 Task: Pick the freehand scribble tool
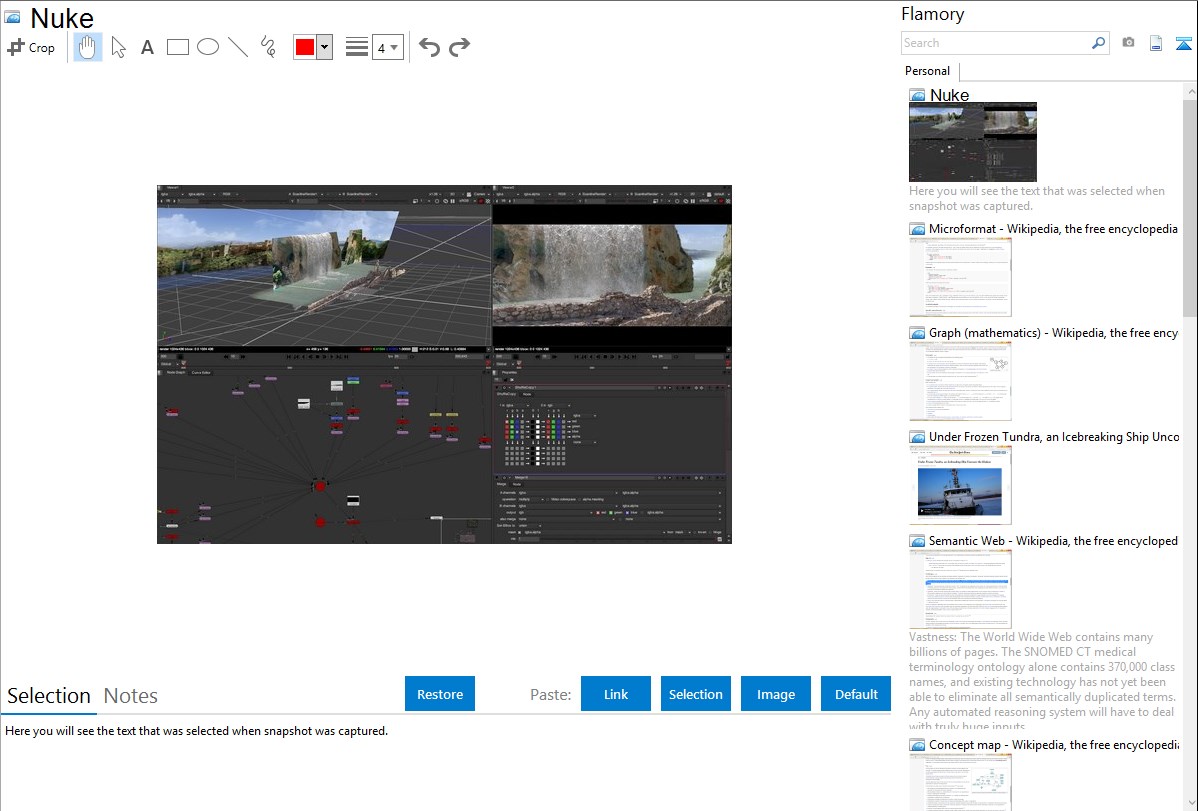pos(268,47)
